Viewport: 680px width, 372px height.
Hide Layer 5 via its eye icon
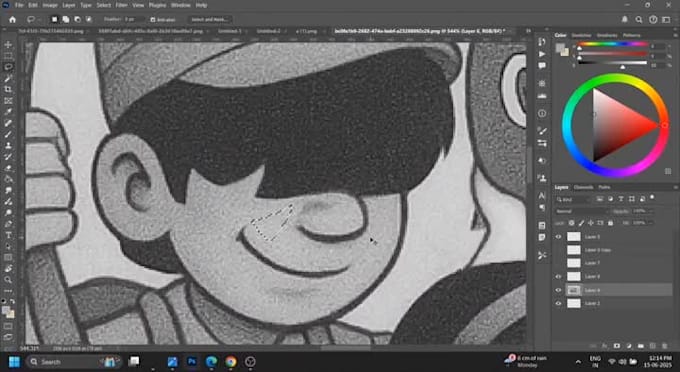coord(559,237)
